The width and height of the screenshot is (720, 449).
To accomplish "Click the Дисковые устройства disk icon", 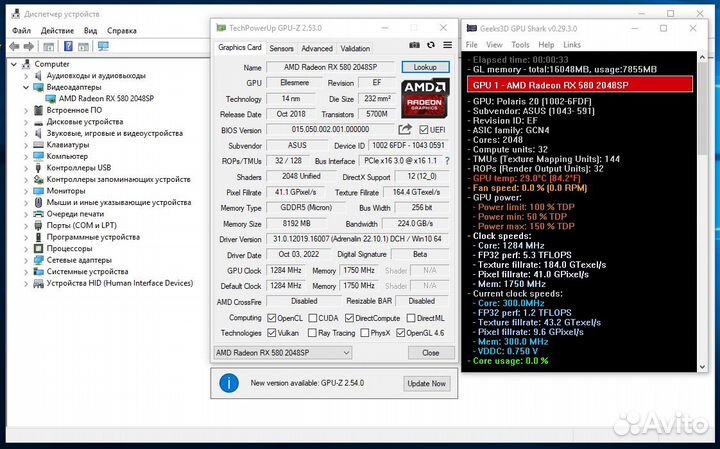I will pos(39,122).
